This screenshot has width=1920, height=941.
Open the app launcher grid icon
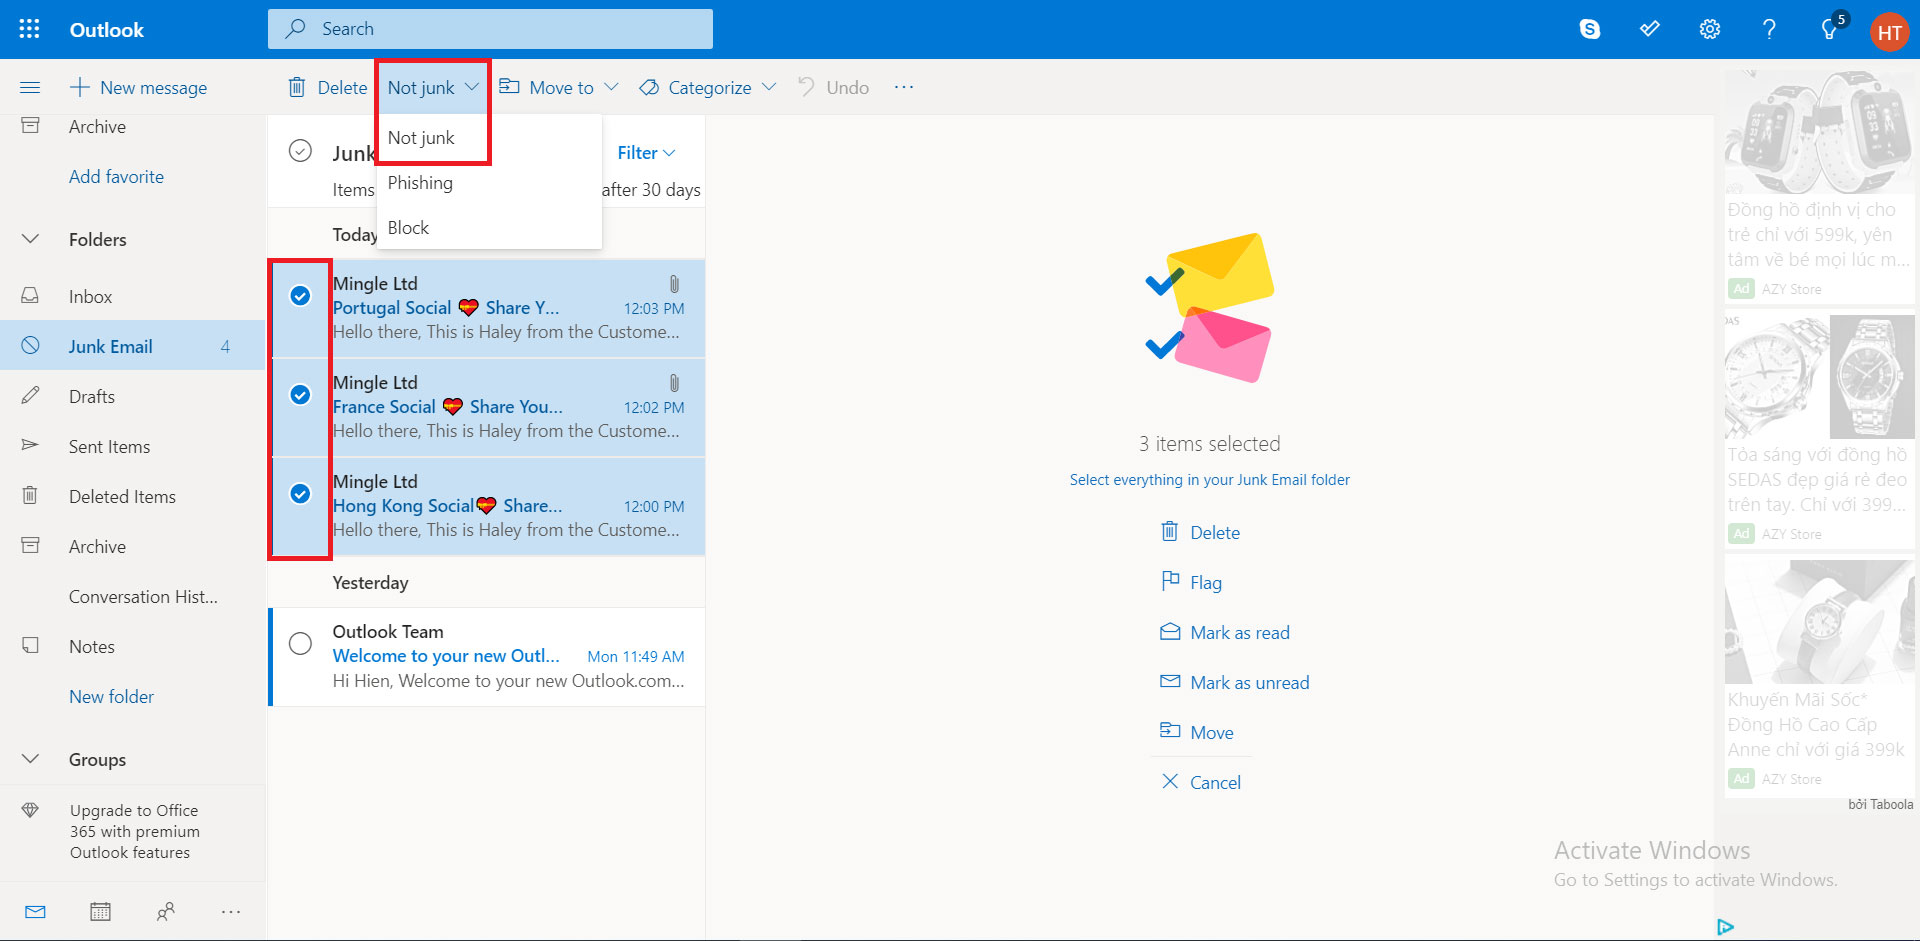point(29,29)
